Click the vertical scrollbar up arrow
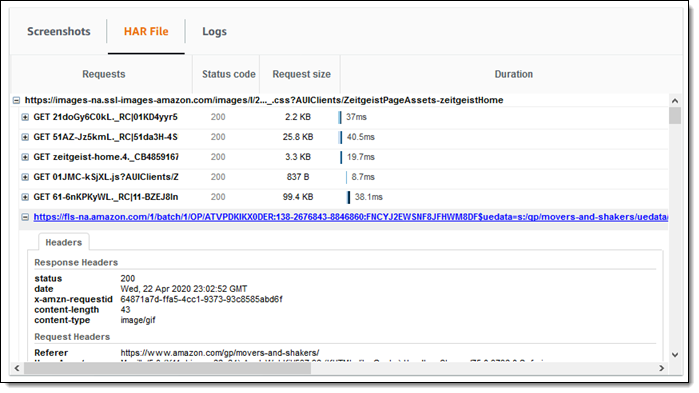699x393 pixels. tap(675, 101)
